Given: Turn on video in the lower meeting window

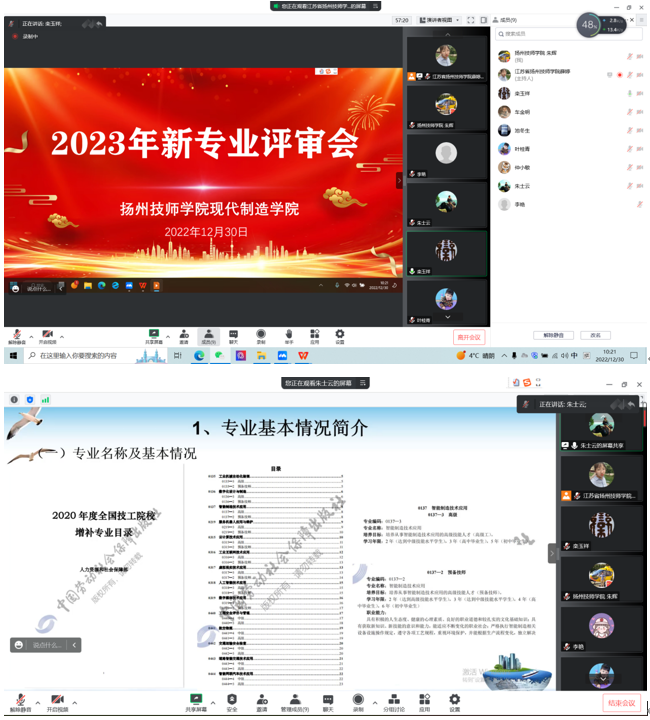Looking at the screenshot, I should click(57, 703).
